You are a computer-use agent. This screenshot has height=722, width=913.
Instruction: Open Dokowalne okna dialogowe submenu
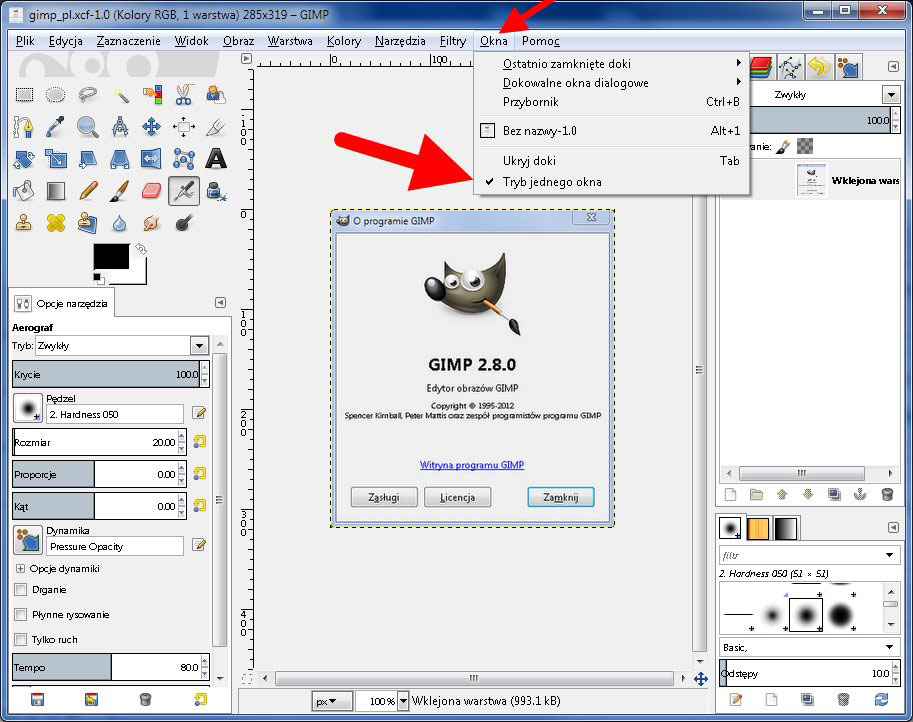(611, 83)
